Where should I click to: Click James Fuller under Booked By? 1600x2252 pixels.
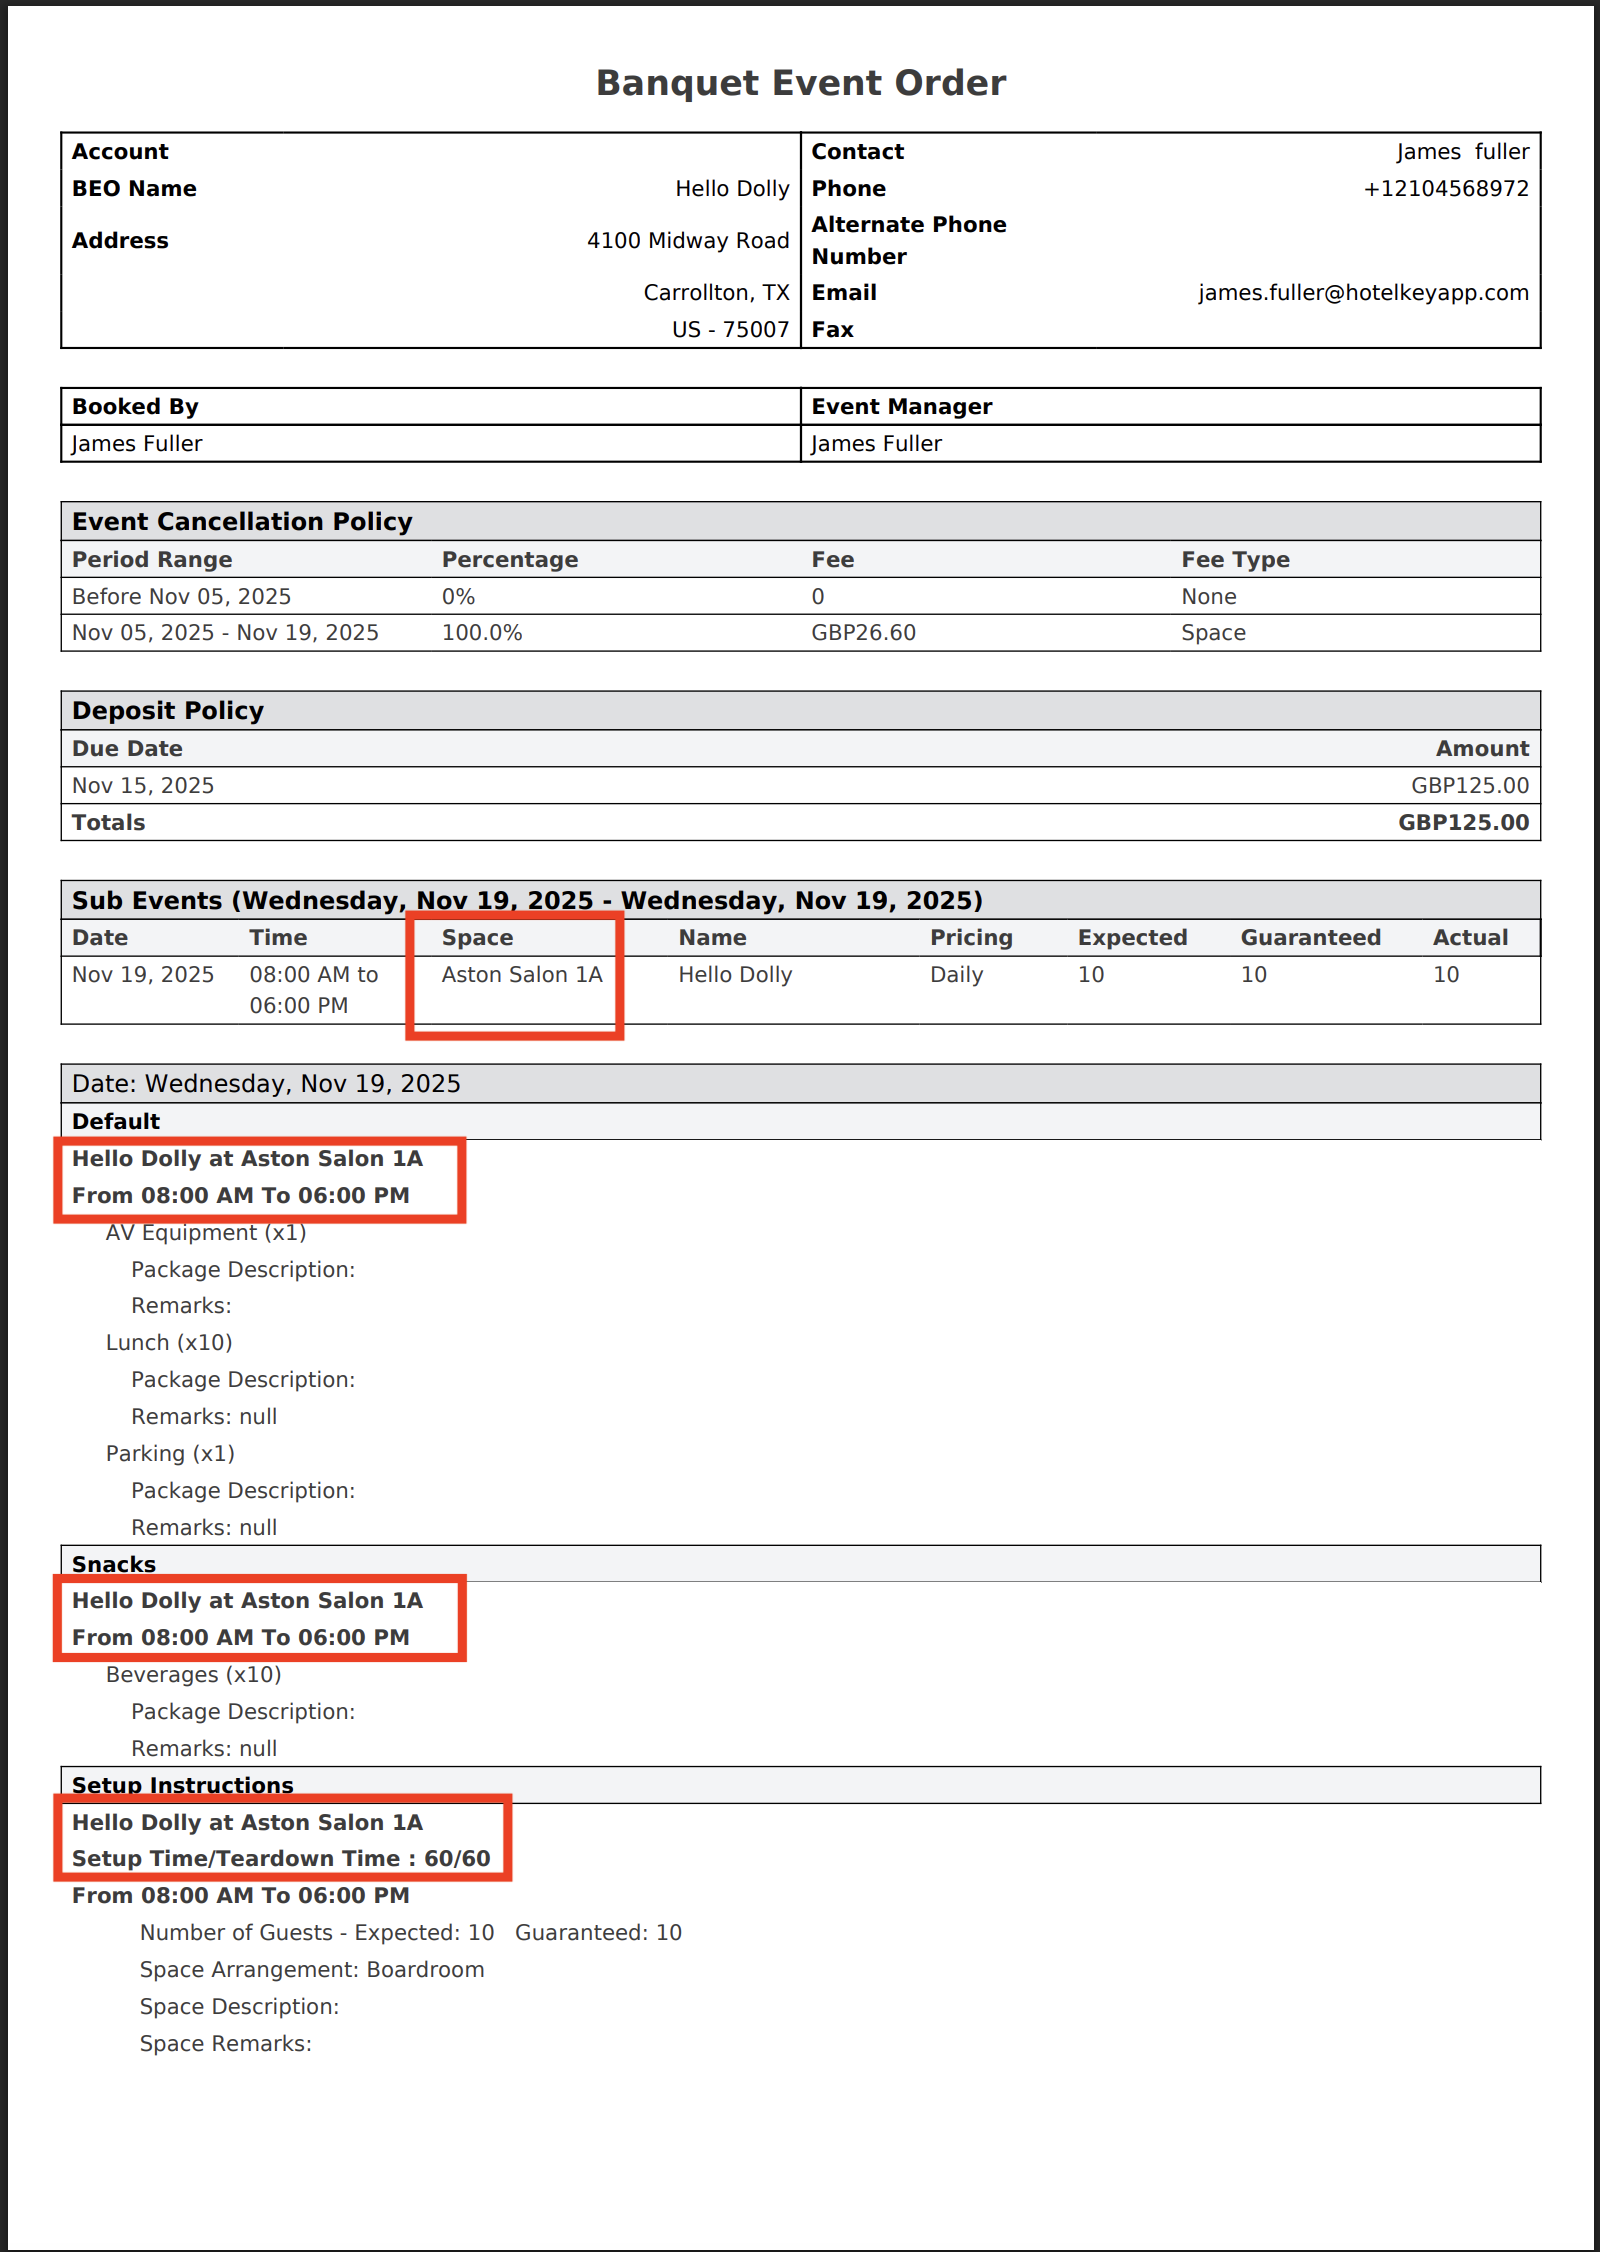[x=137, y=444]
